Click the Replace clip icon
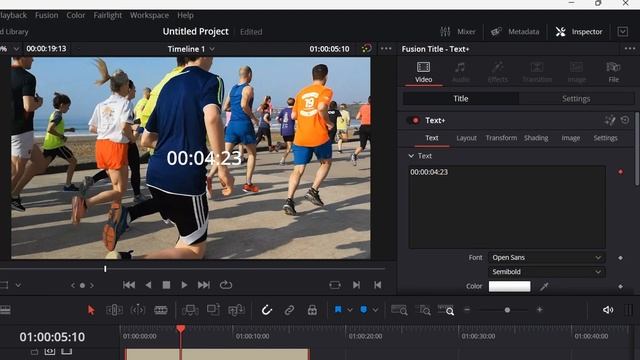Screen dimensions: 640x360 click(236, 310)
